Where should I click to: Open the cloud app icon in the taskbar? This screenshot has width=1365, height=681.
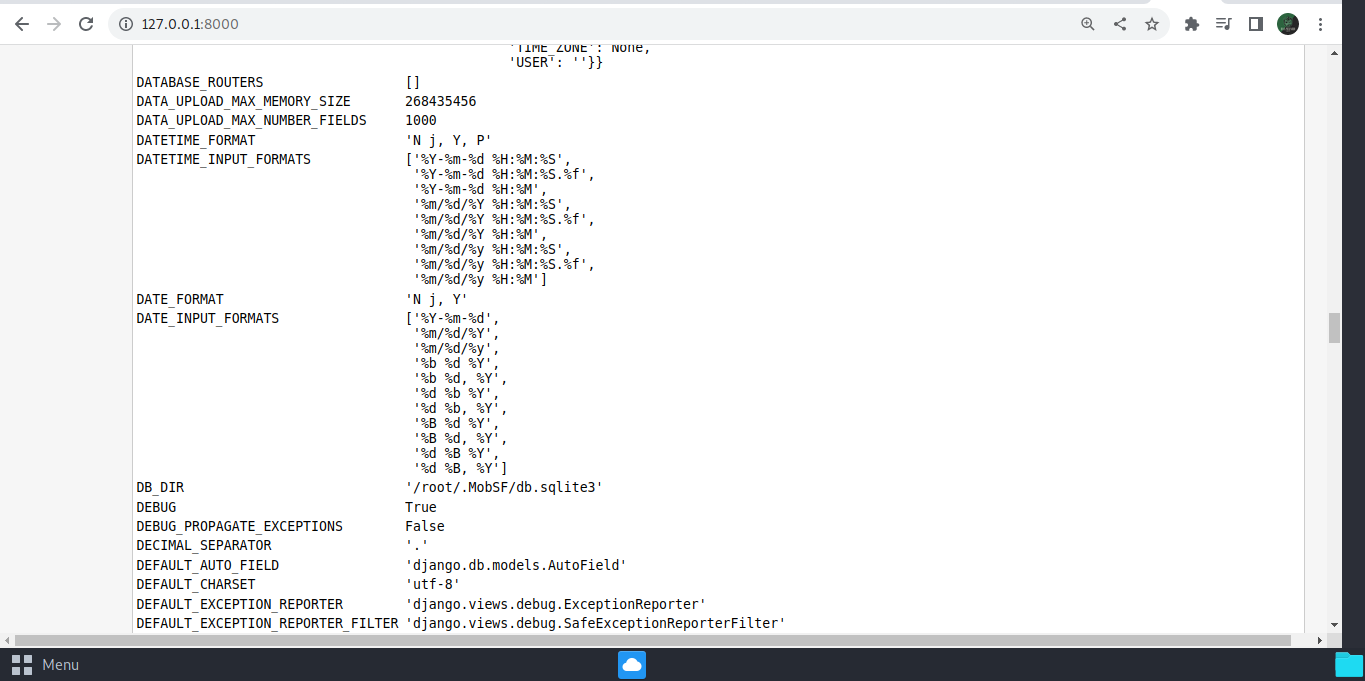(x=631, y=664)
